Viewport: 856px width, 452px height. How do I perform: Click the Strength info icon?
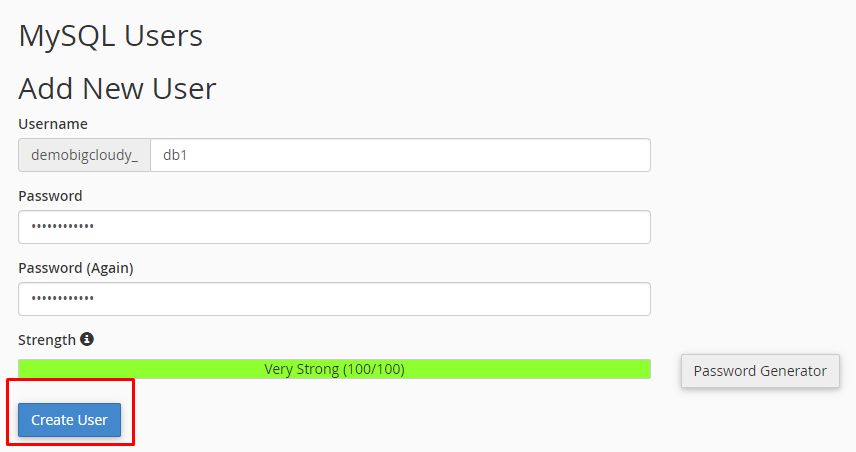87,339
